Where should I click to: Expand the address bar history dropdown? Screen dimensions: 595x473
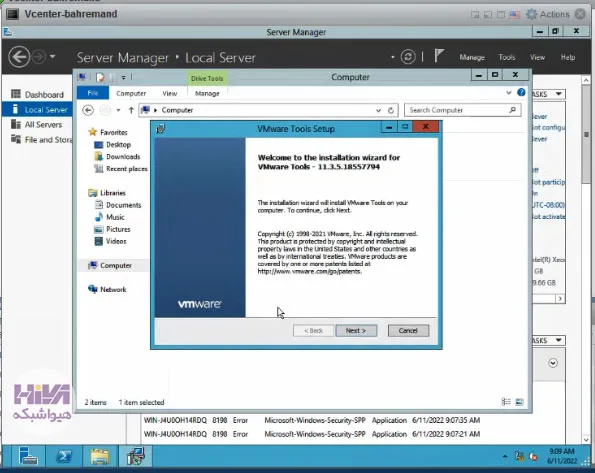point(378,110)
